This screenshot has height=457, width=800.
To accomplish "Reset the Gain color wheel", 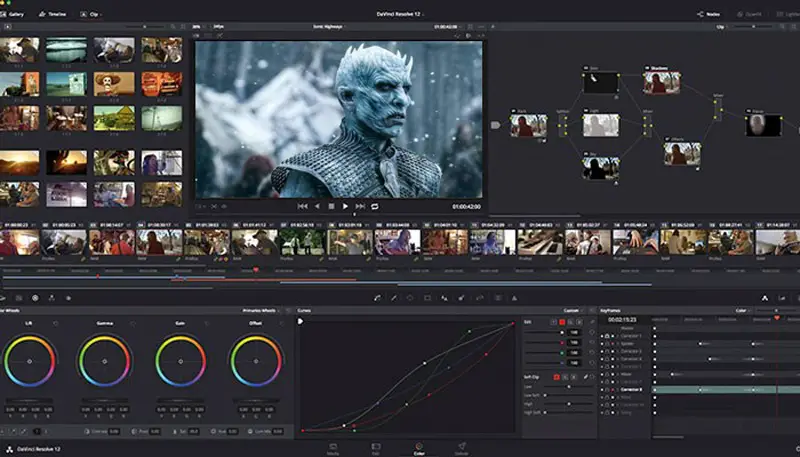I will tap(207, 323).
